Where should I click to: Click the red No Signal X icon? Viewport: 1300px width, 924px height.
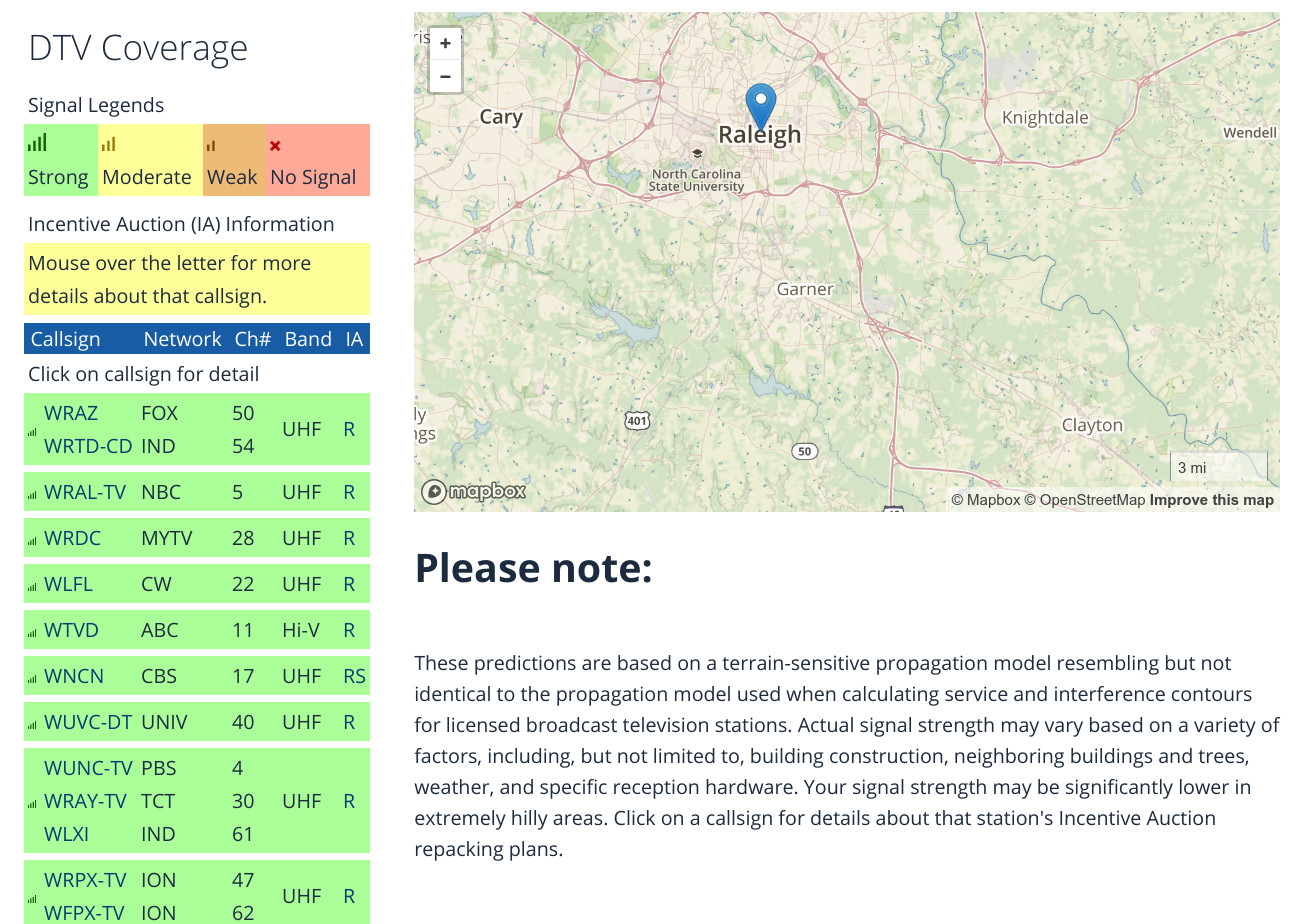pyautogui.click(x=275, y=146)
